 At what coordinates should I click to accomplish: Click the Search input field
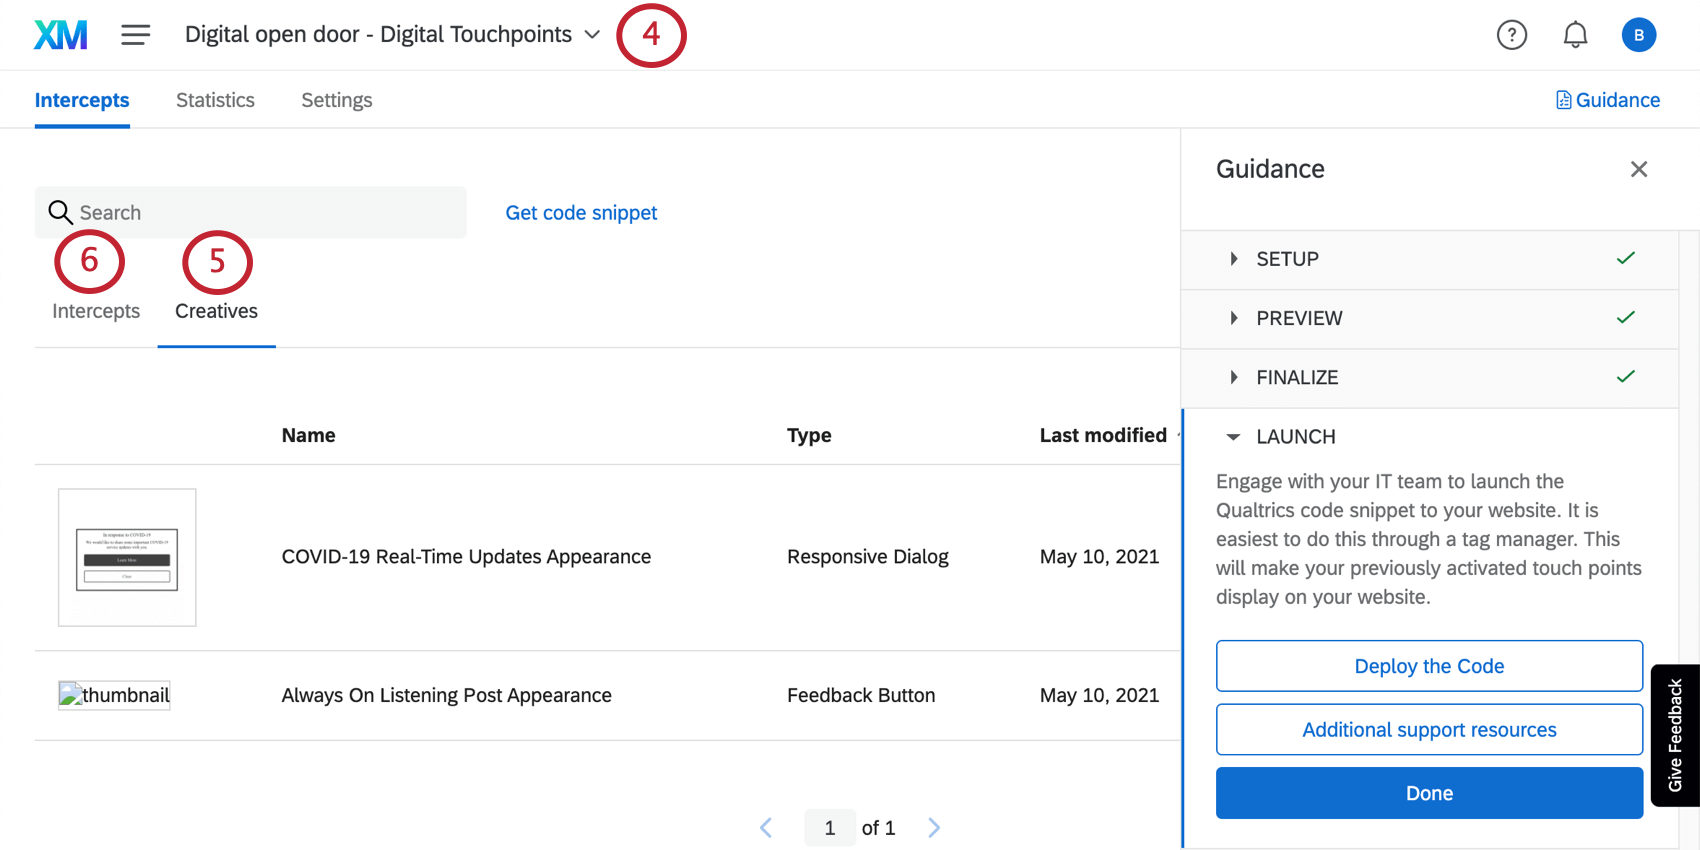point(260,213)
